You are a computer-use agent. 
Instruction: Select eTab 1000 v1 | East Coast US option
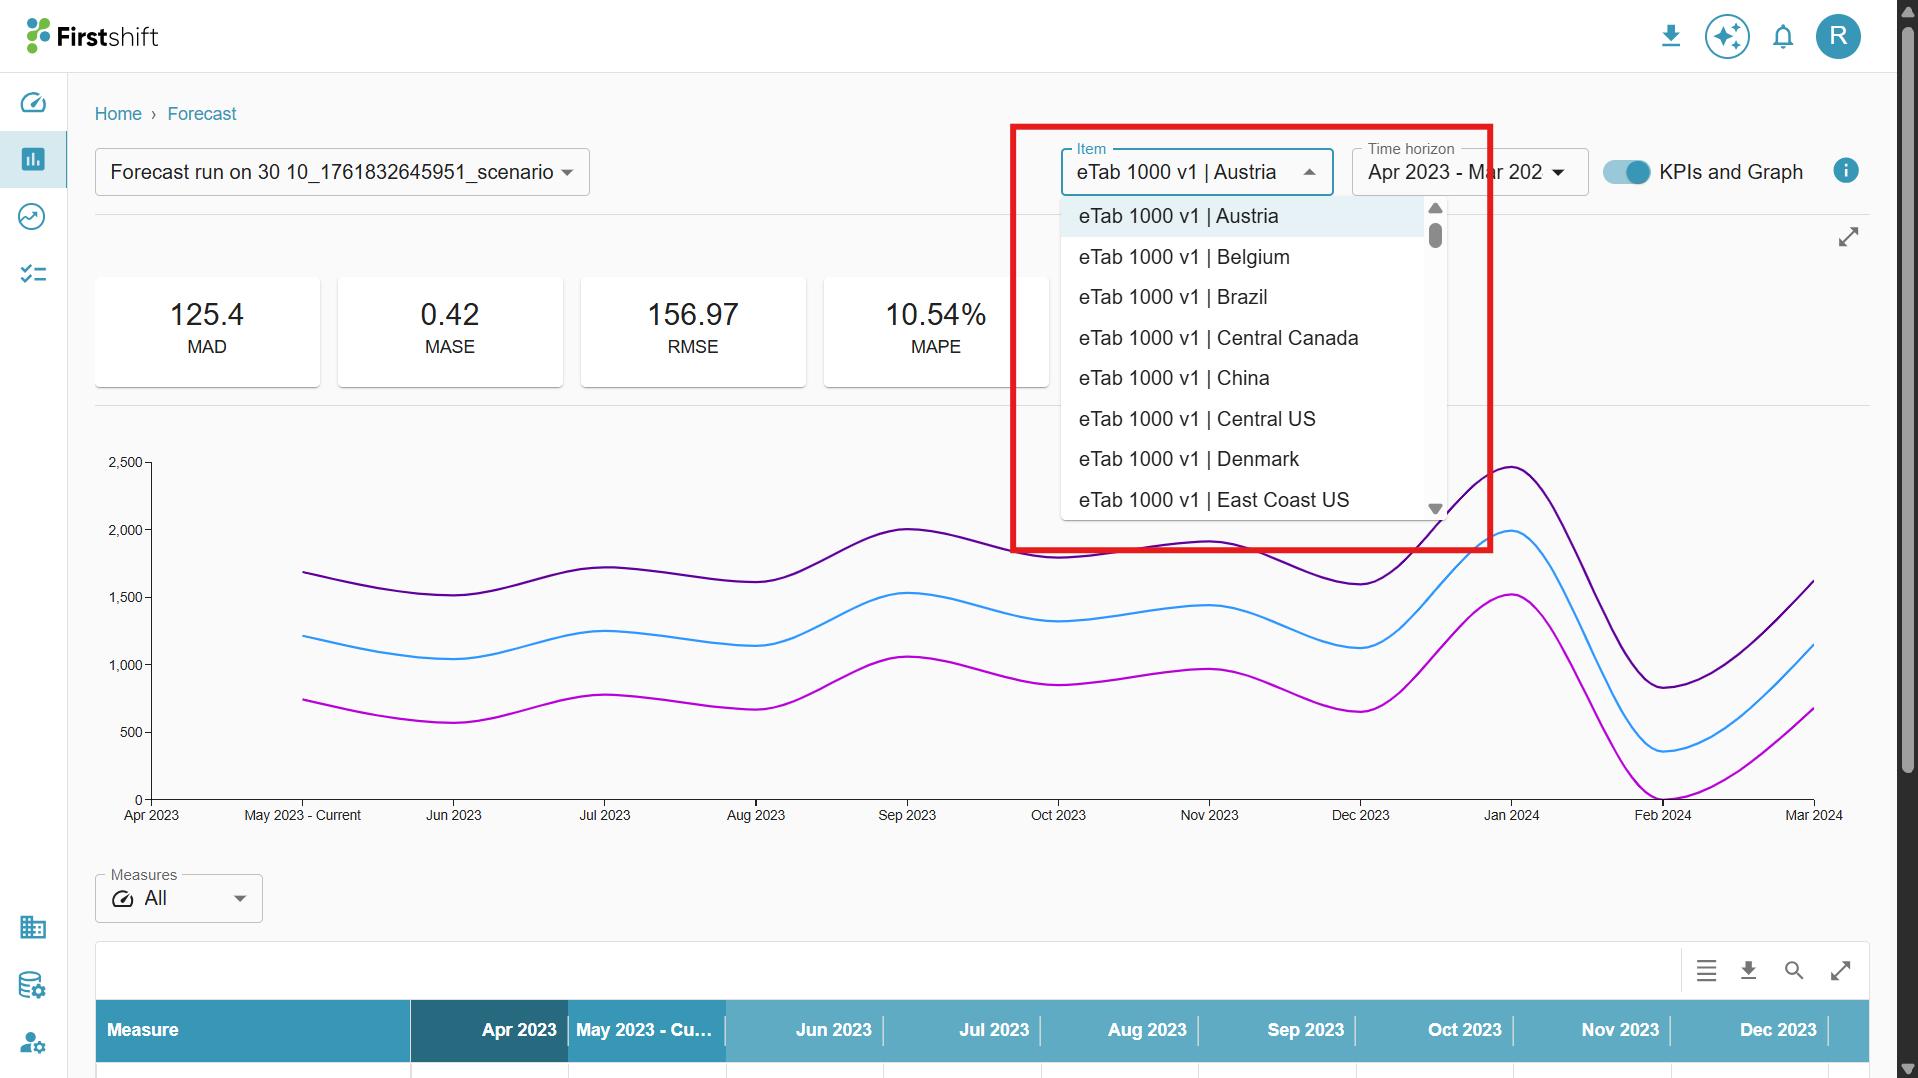pyautogui.click(x=1242, y=500)
